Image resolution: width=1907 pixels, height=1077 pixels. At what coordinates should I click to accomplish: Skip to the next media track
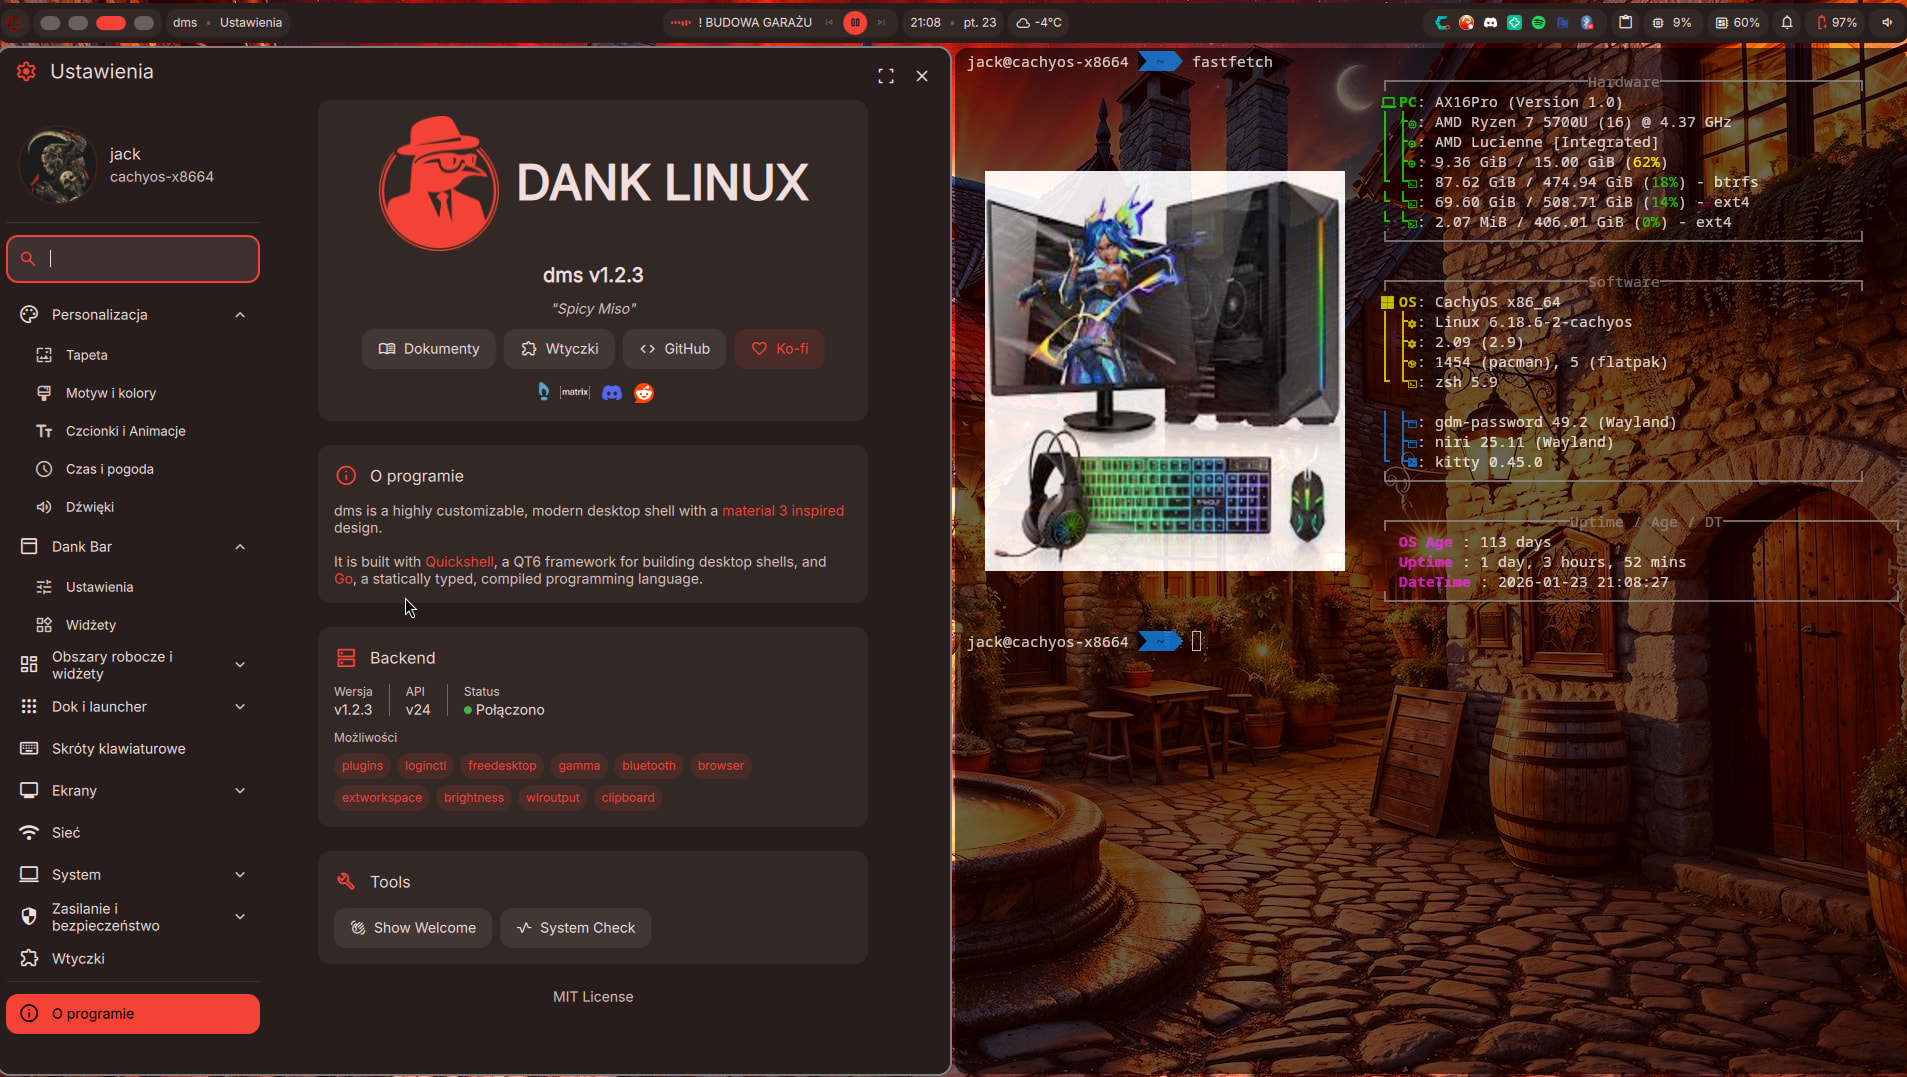(x=881, y=22)
